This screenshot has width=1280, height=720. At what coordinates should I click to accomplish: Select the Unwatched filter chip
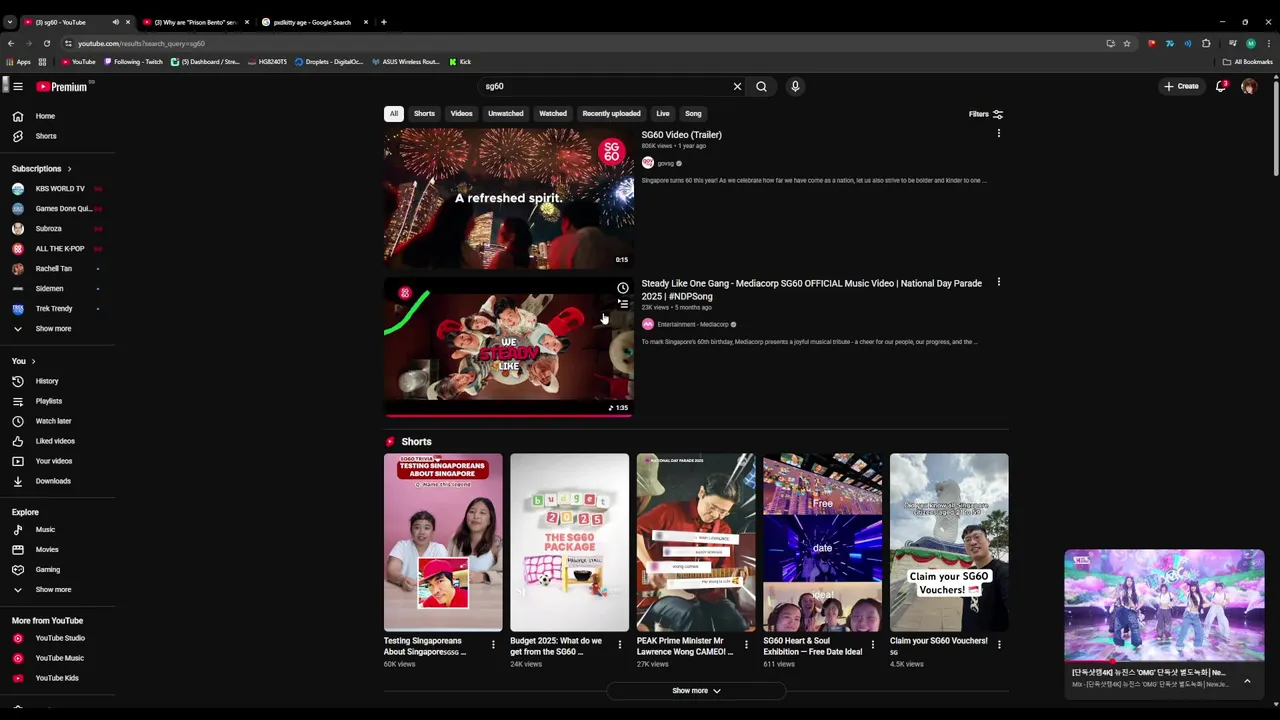(x=506, y=113)
